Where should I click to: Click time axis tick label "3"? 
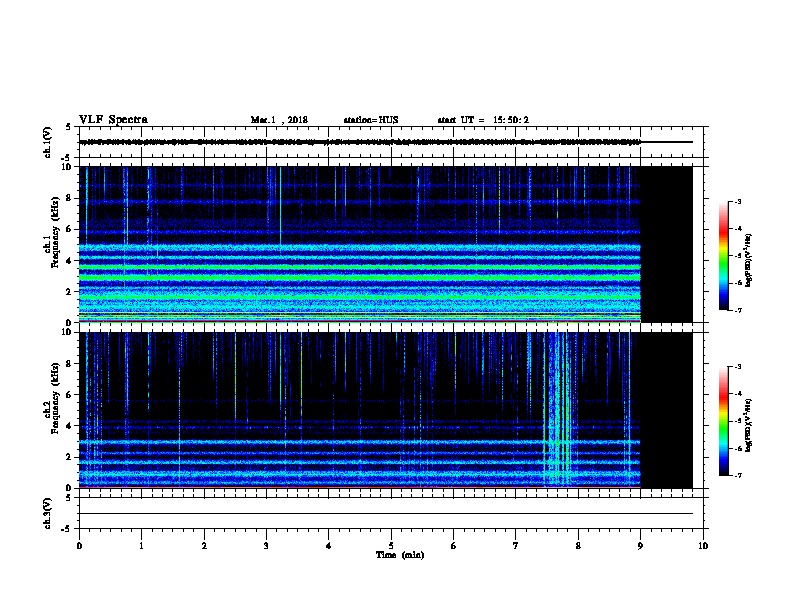pos(266,546)
